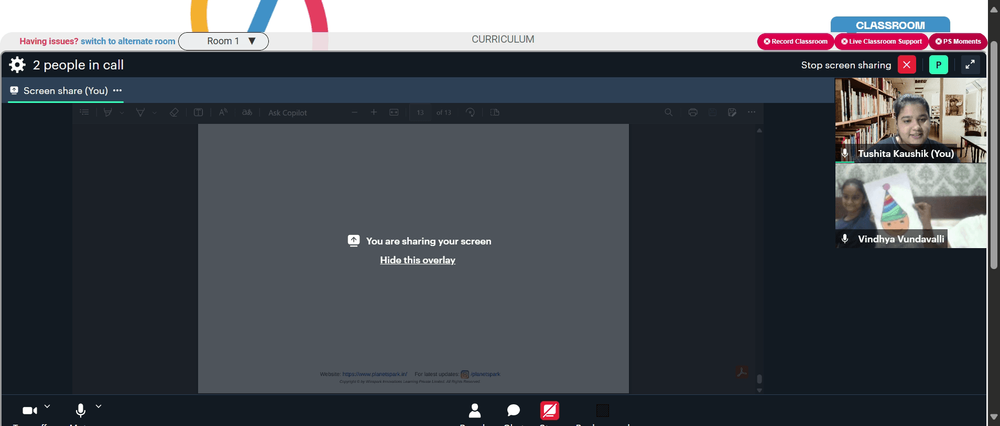Viewport: 1000px width, 426px height.
Task: Select the PDF eraser tool
Action: (173, 112)
